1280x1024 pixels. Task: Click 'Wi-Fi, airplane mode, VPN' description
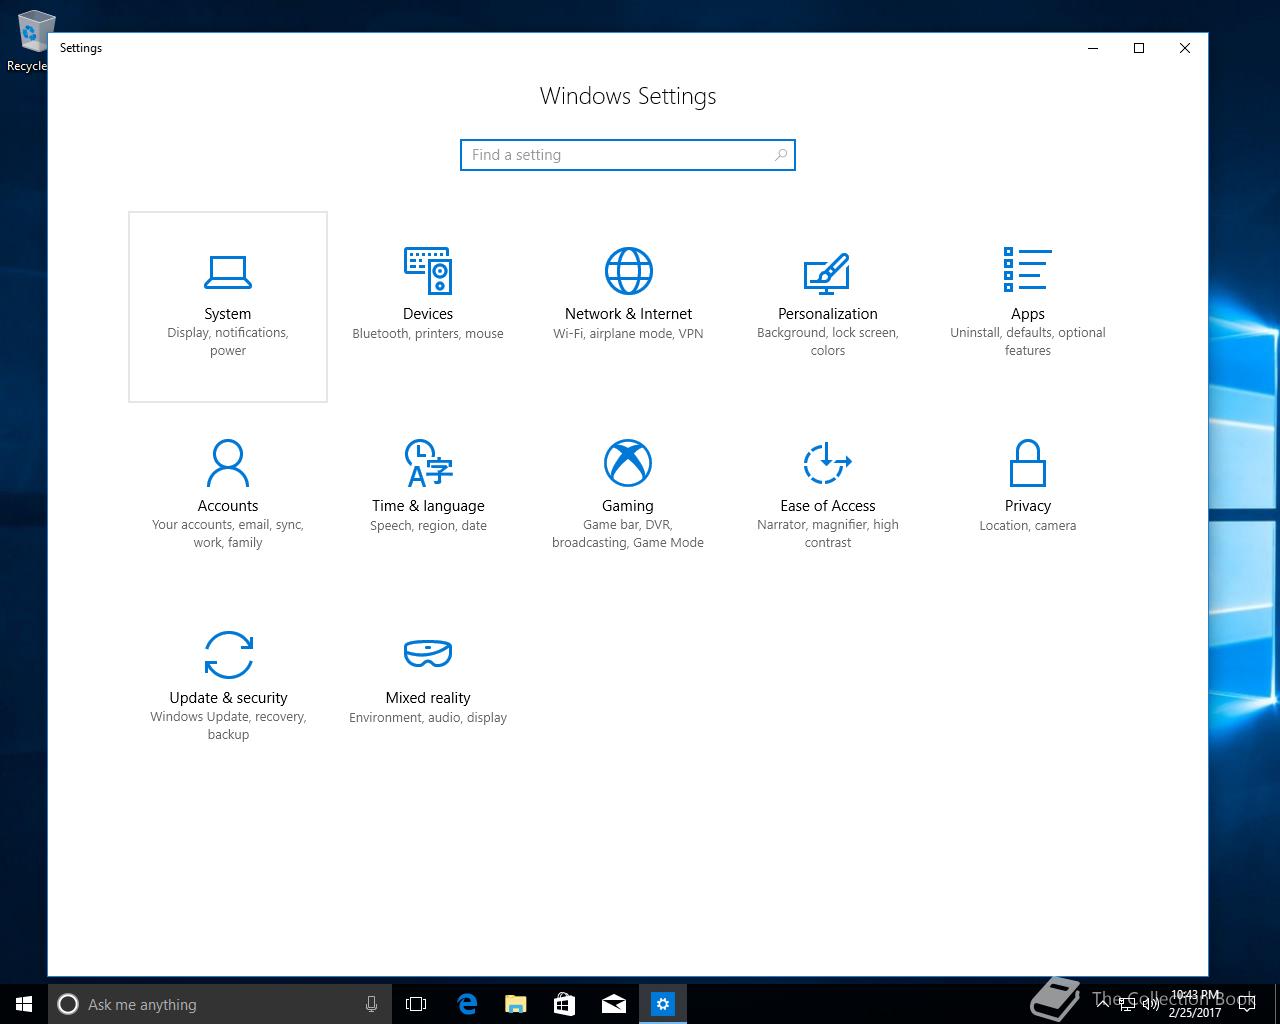tap(628, 334)
